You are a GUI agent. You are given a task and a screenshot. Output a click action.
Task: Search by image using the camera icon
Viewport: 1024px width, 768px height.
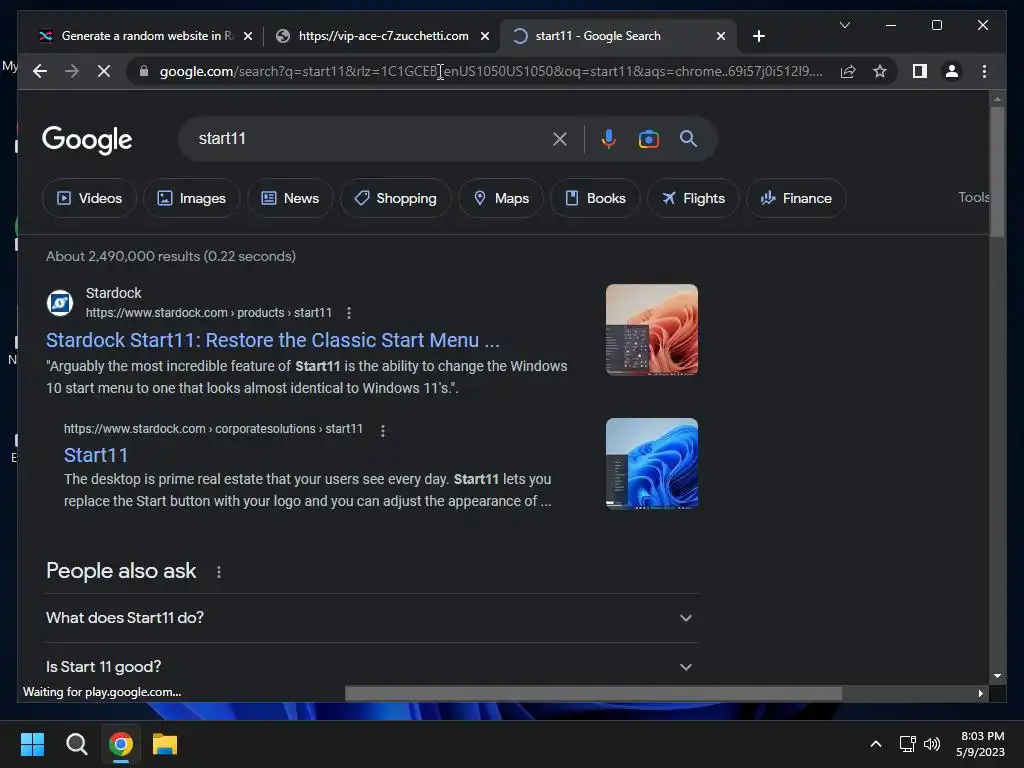(648, 139)
